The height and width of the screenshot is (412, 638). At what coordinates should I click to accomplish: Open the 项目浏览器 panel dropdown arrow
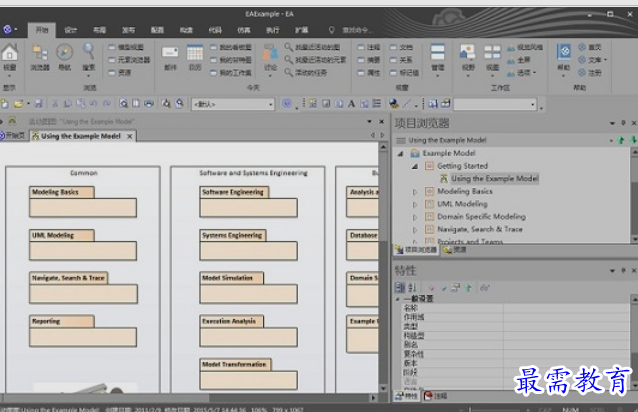[612, 123]
